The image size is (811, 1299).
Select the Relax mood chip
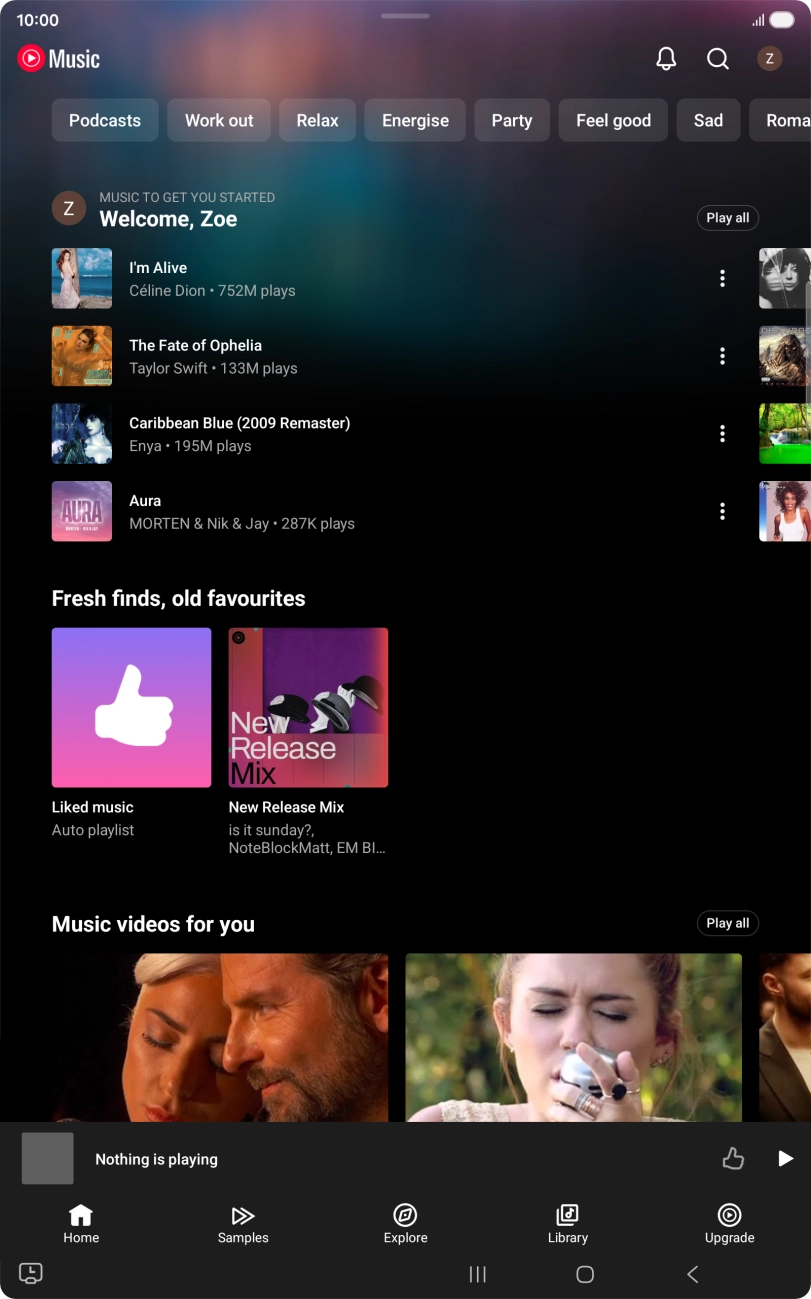click(317, 120)
